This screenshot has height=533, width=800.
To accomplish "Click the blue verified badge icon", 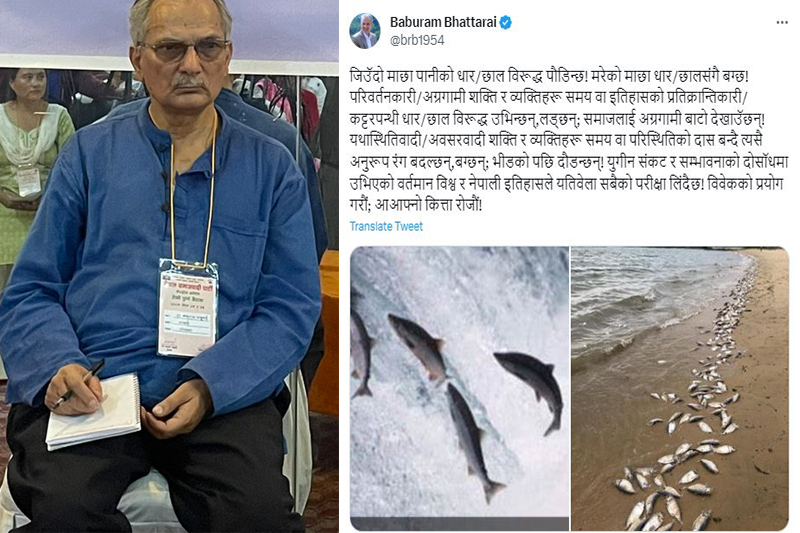I will (506, 22).
